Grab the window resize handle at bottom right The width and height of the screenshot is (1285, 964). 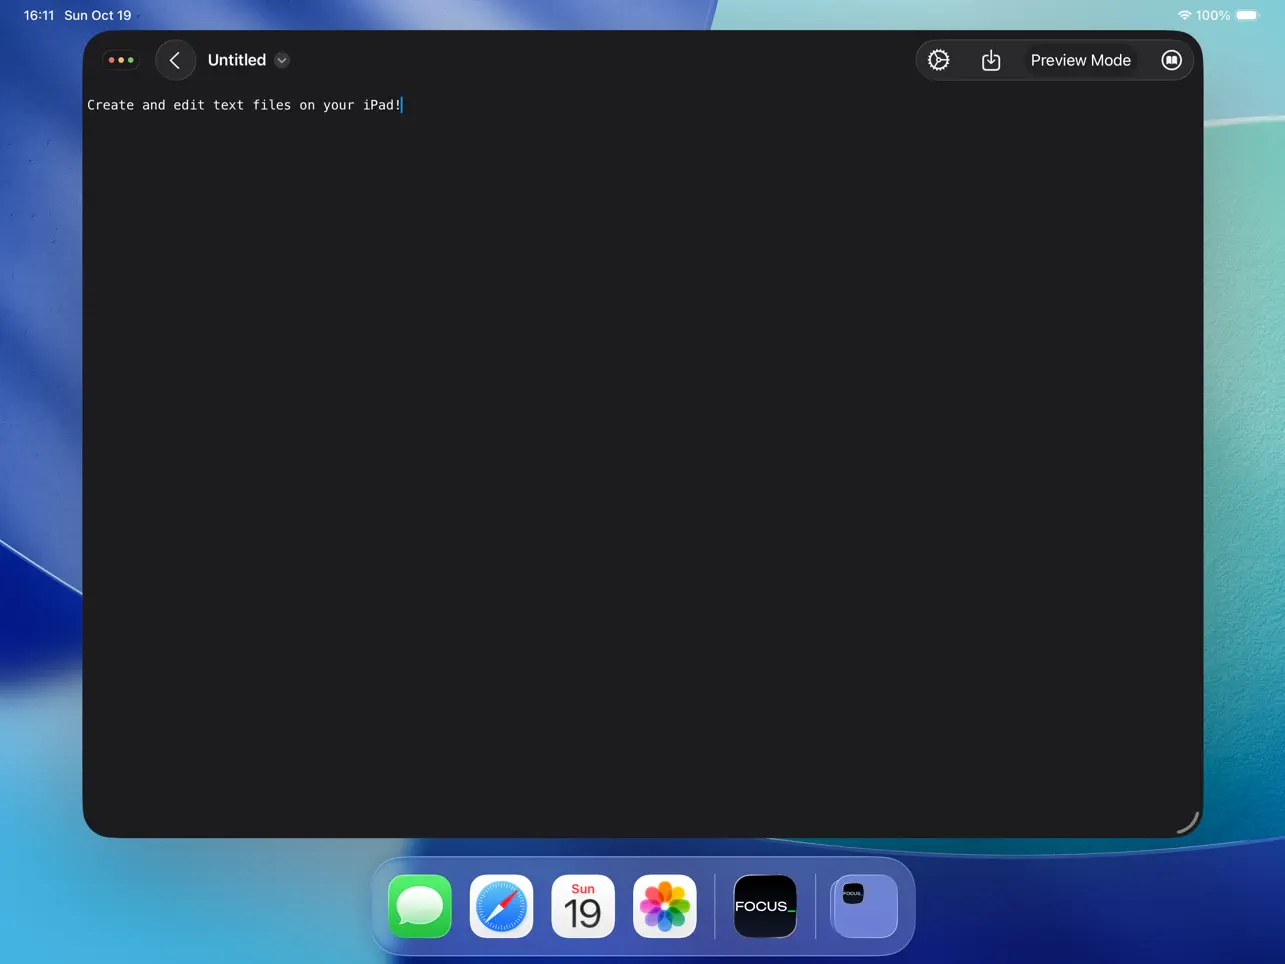coord(1187,821)
